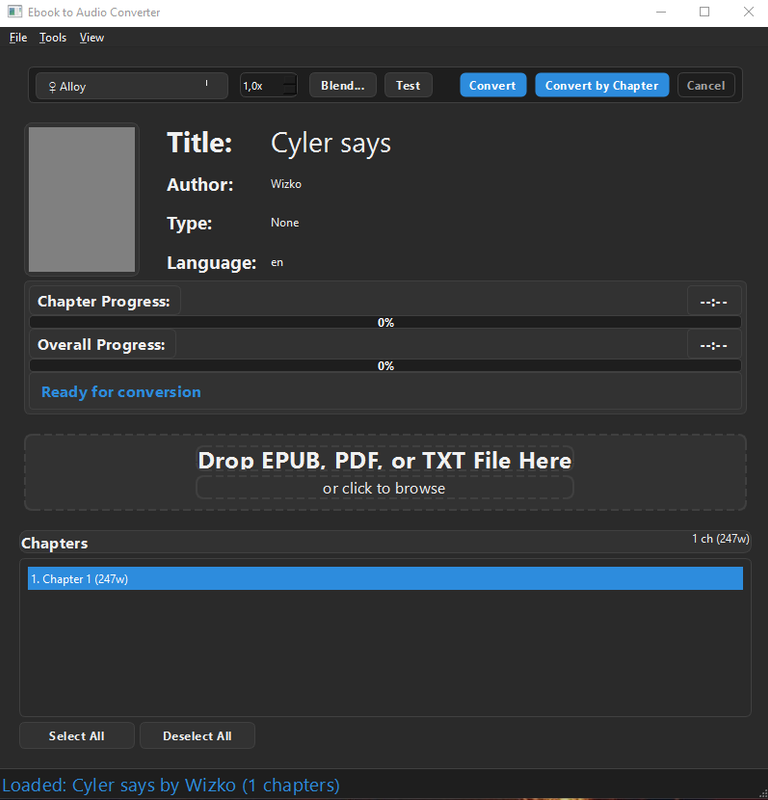Click the Chapter Progress time '--:--'
The width and height of the screenshot is (768, 800).
click(x=713, y=302)
